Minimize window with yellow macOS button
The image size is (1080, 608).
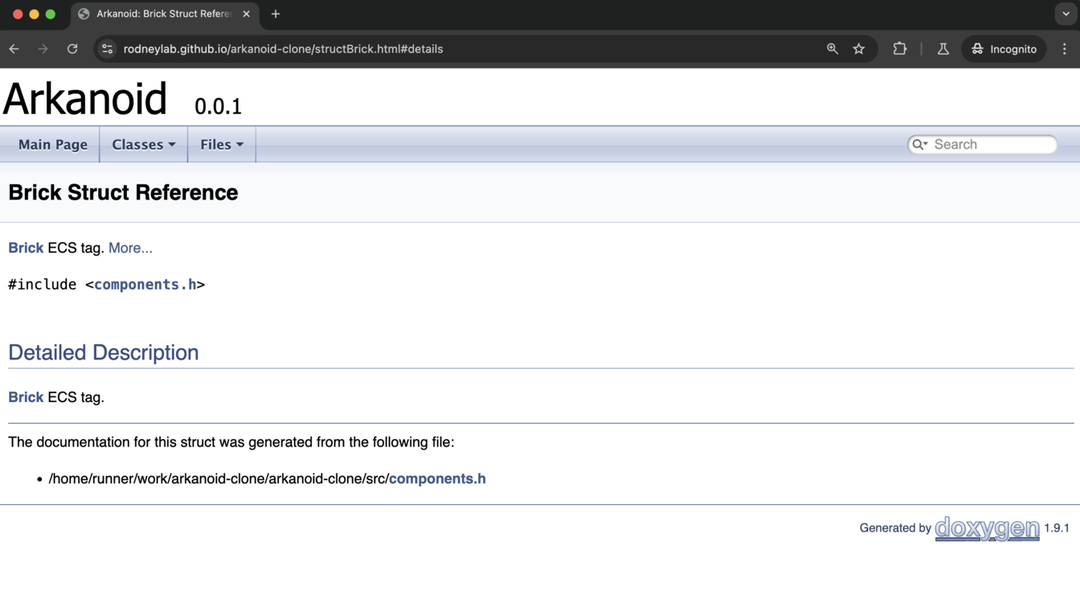[34, 14]
